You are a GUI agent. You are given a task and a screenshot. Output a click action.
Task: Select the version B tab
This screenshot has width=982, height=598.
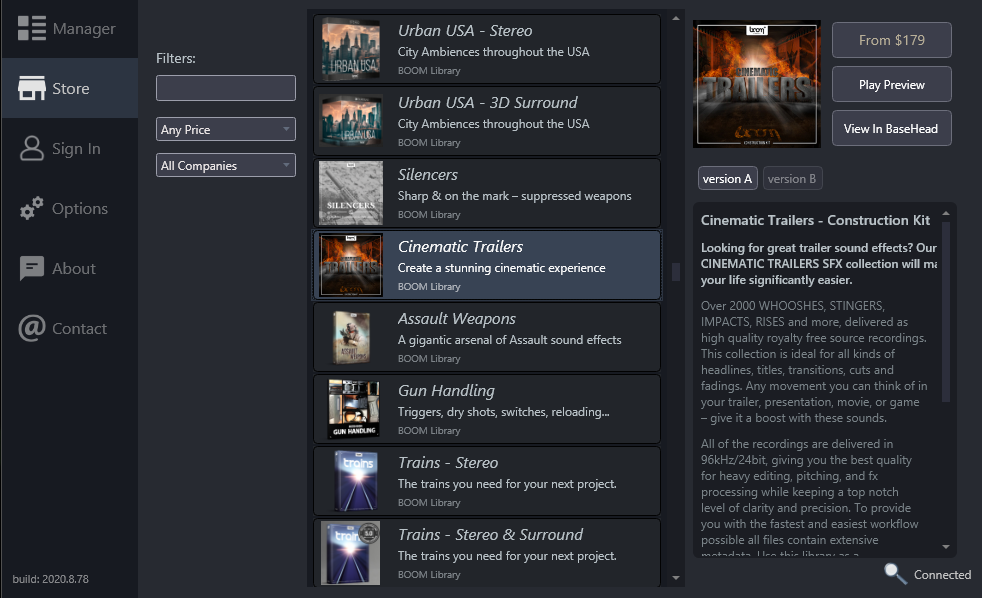click(792, 178)
